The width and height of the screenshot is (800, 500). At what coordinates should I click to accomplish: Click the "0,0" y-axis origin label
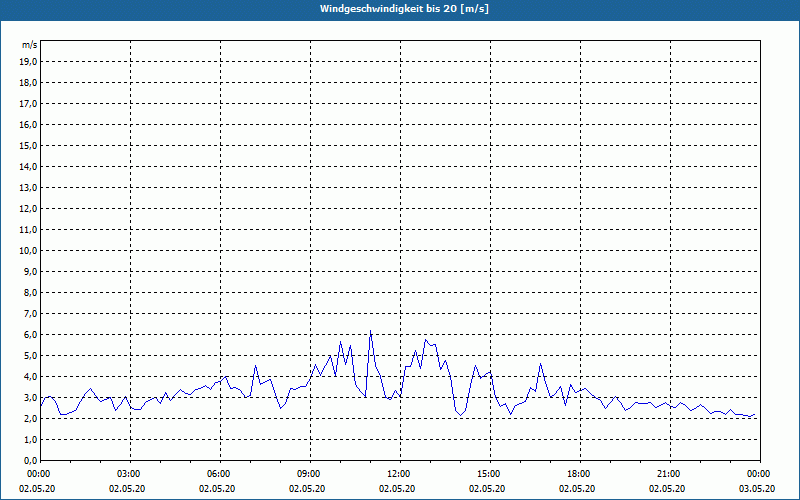[30, 461]
